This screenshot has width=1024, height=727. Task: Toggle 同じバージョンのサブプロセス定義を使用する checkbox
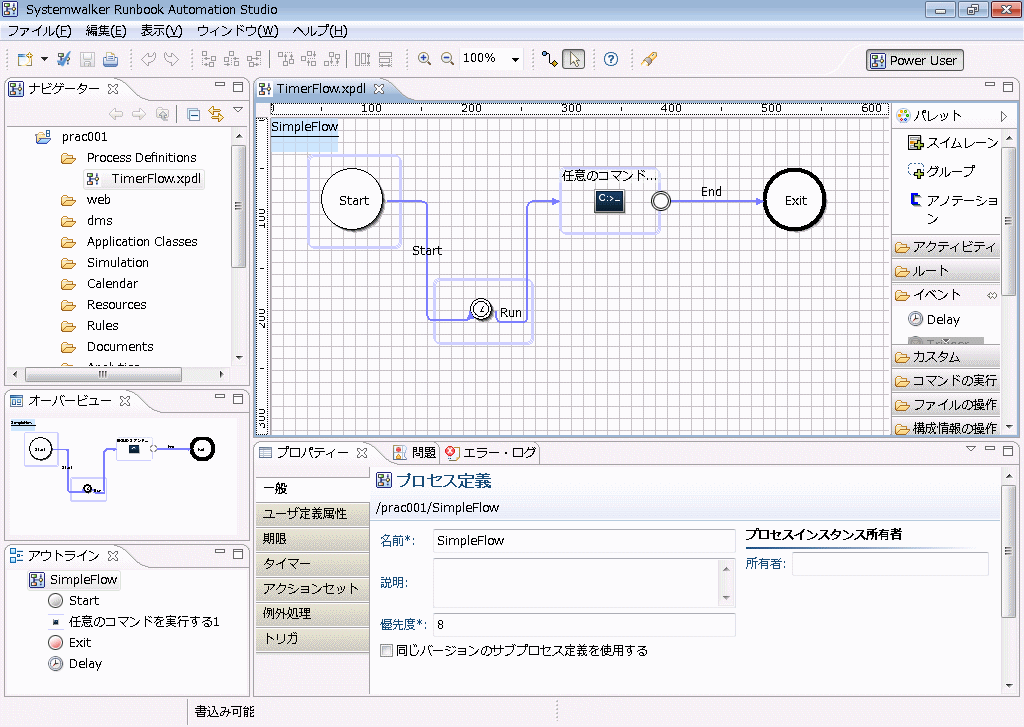(387, 651)
